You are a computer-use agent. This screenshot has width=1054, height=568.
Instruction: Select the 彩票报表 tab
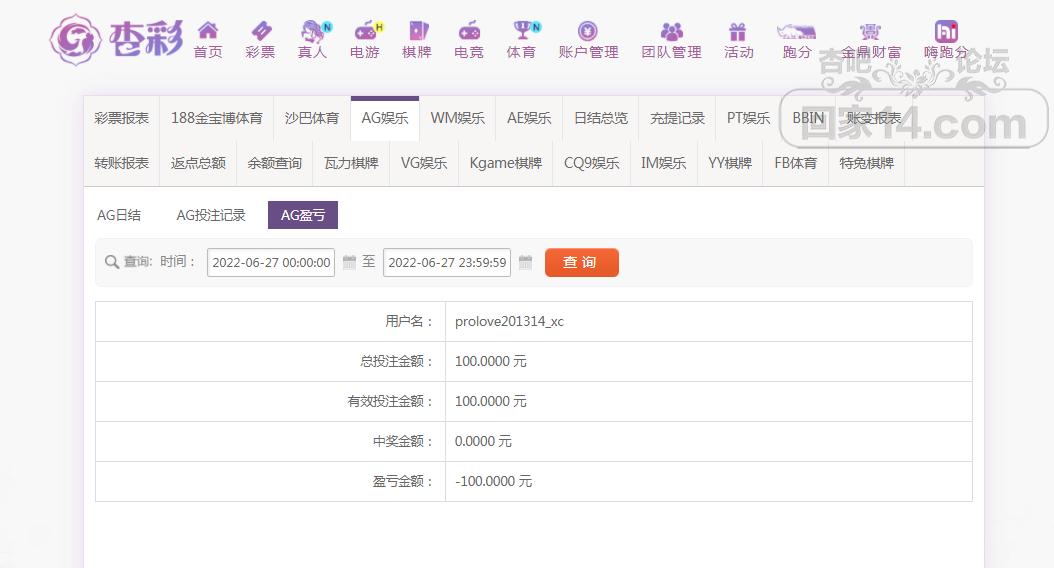[x=122, y=118]
